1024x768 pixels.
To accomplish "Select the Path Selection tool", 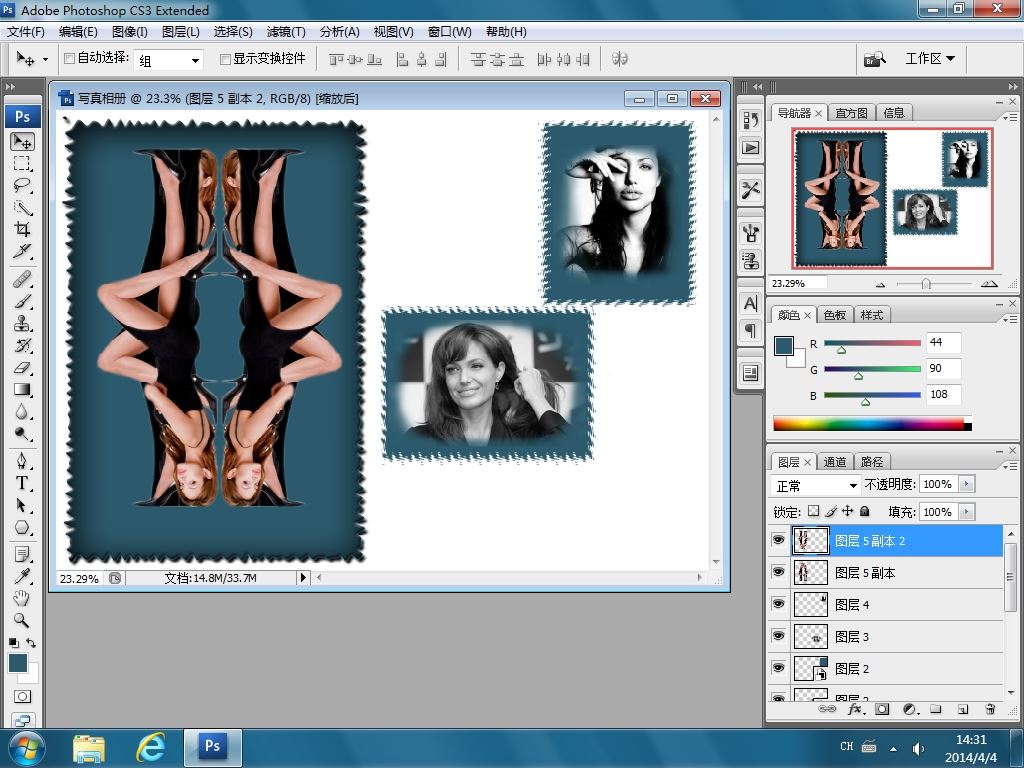I will click(22, 505).
